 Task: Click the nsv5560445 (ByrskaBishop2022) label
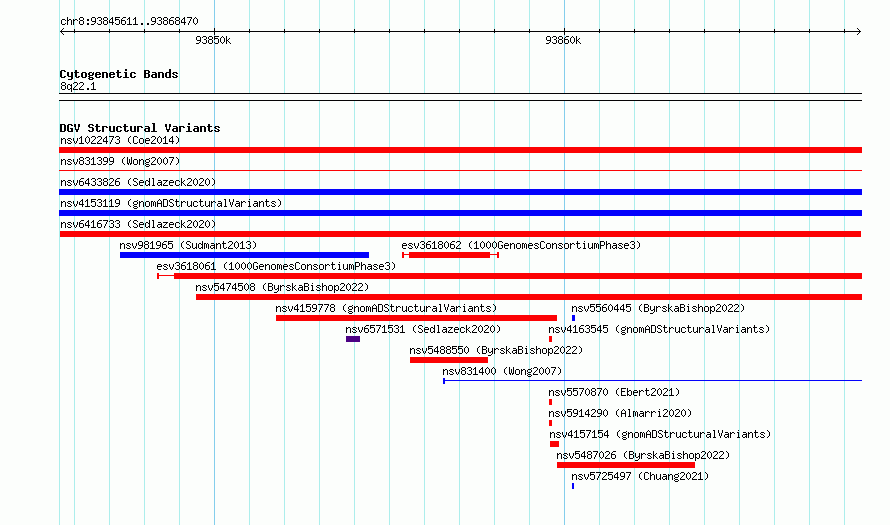coord(658,308)
